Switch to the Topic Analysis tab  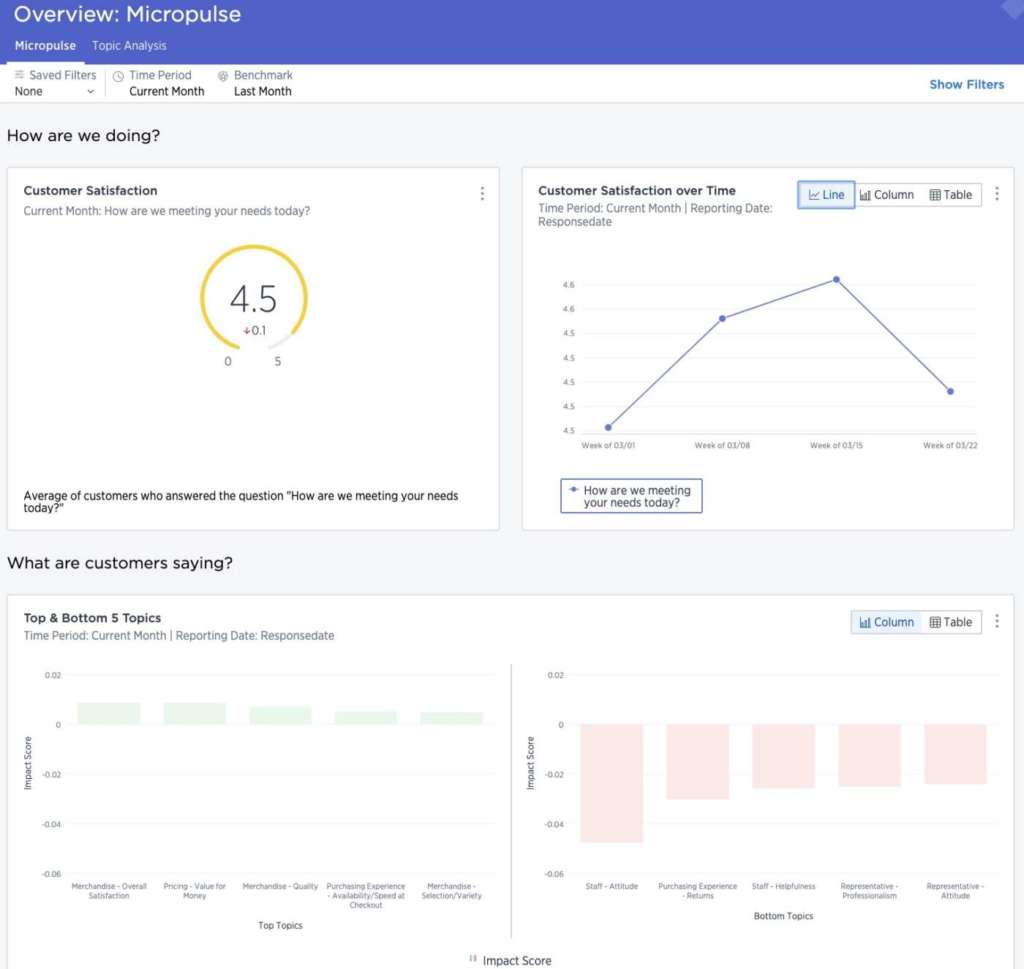(129, 46)
